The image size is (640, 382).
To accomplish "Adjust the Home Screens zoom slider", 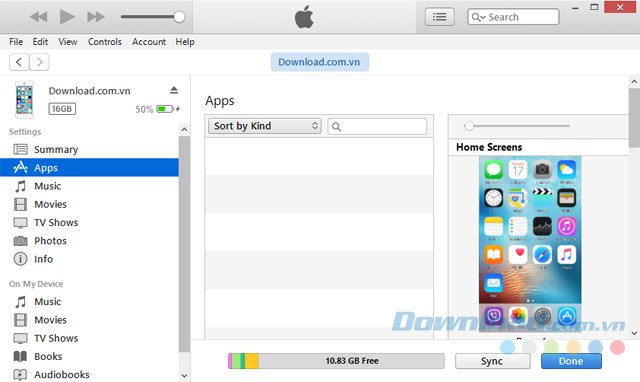I will pos(469,126).
